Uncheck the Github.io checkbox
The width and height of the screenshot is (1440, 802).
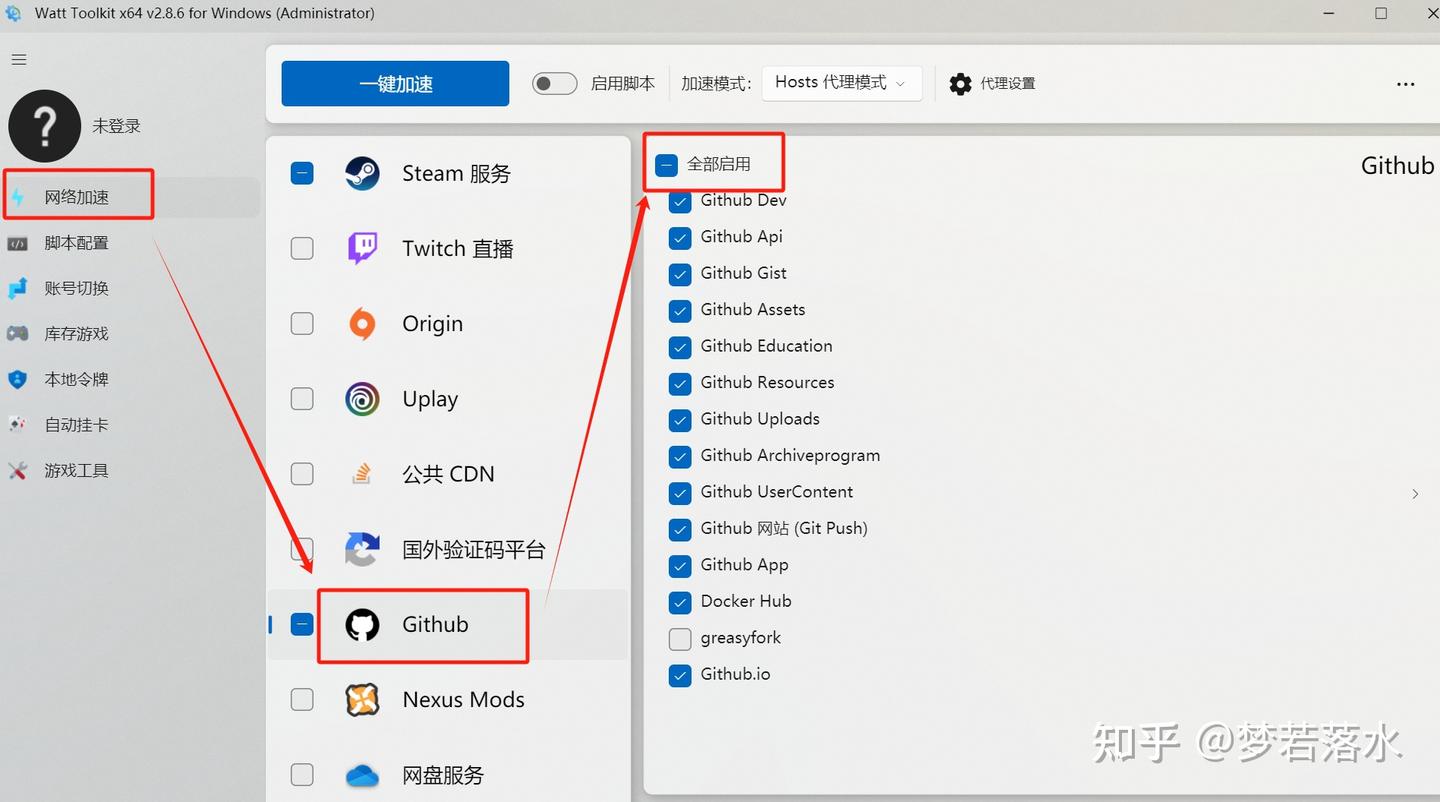tap(680, 675)
